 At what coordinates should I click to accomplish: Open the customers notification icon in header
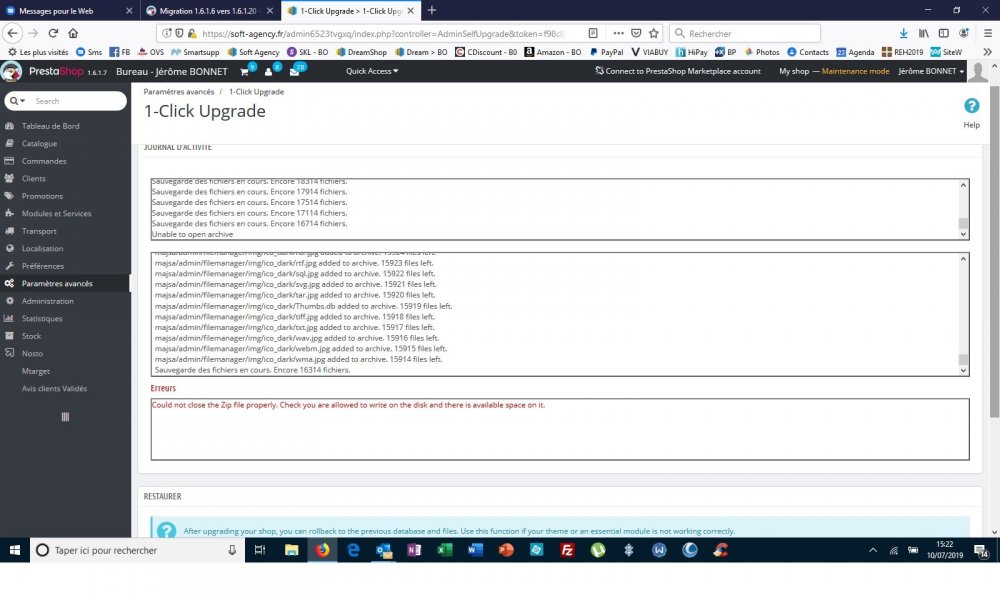268,71
